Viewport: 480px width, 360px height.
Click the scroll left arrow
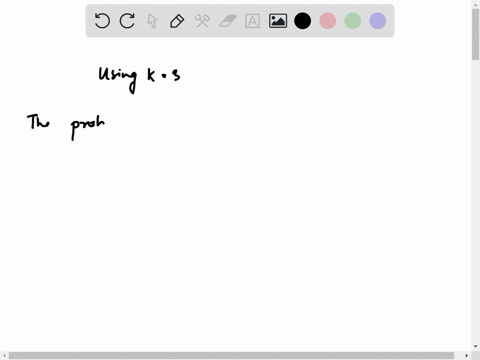4,356
